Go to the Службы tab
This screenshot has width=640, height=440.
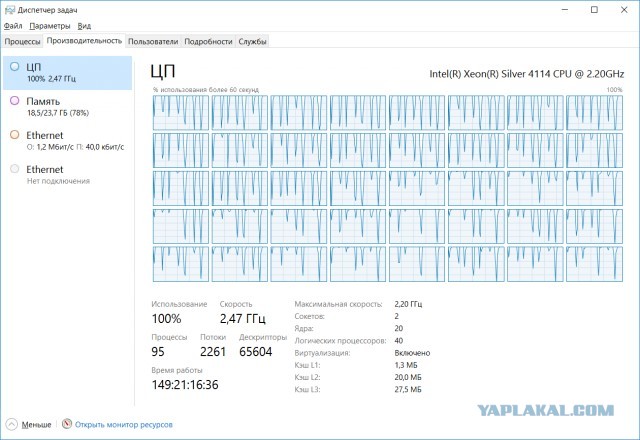pyautogui.click(x=252, y=42)
